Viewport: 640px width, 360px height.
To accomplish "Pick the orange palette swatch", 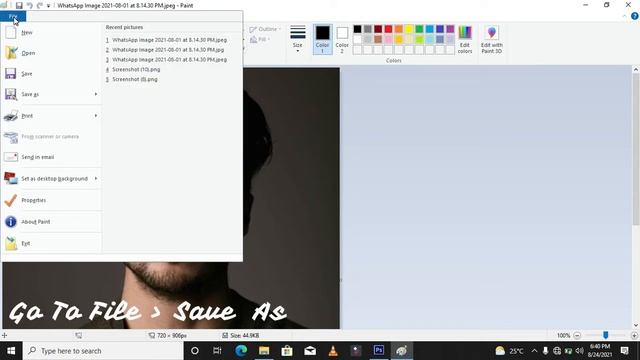I will [x=398, y=29].
